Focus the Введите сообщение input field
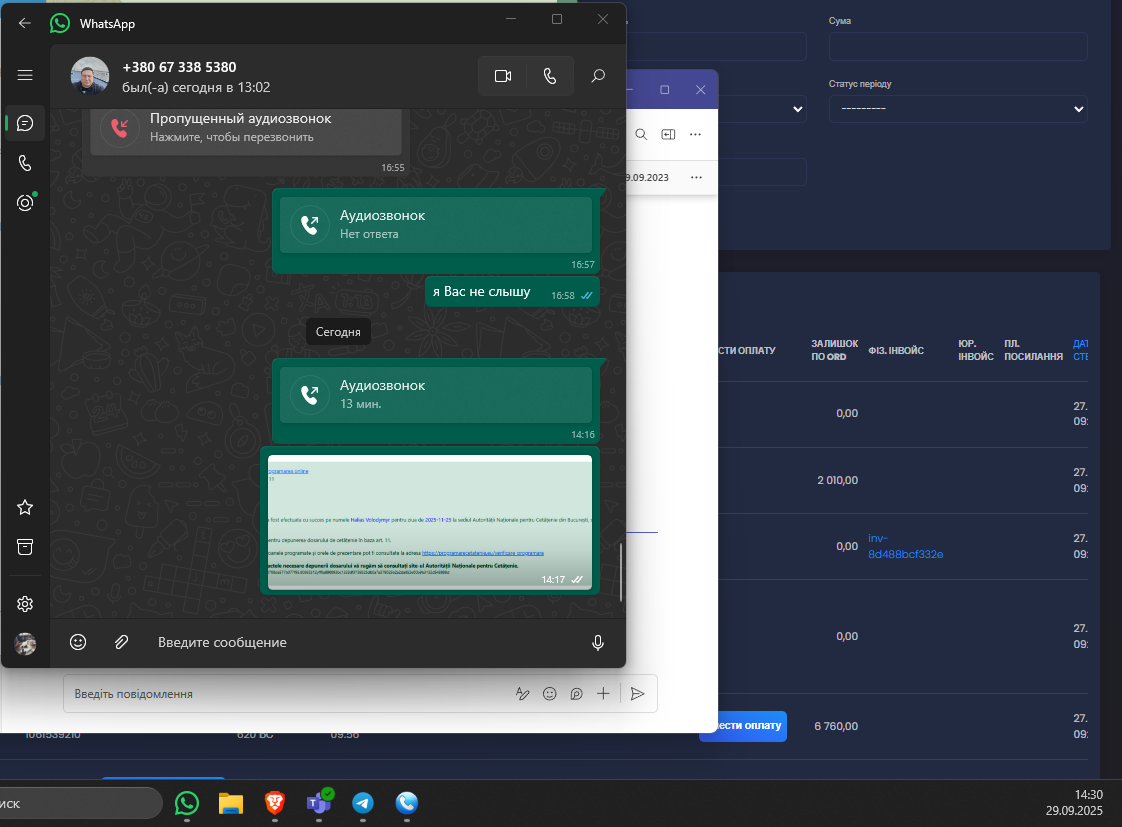Image resolution: width=1122 pixels, height=827 pixels. 361,642
